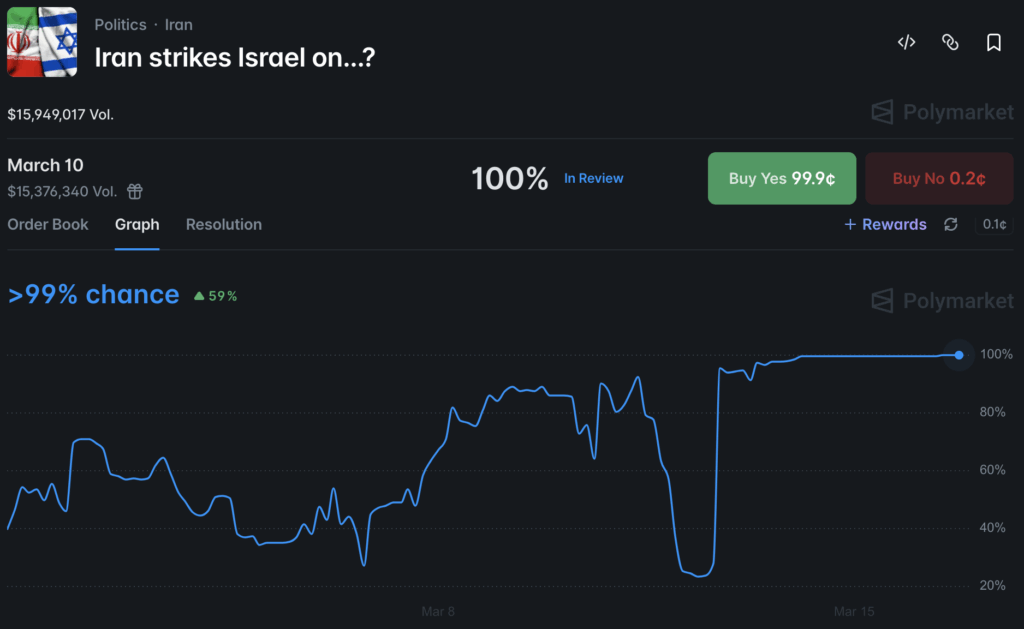Open the embed code icon

pyautogui.click(x=906, y=43)
